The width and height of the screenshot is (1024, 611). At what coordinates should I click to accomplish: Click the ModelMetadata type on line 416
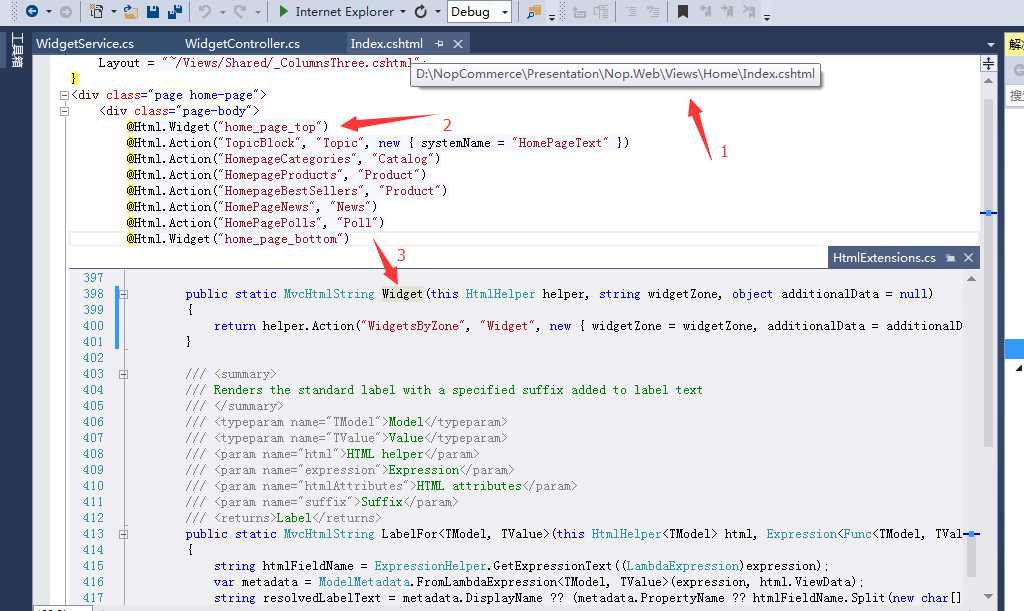(364, 582)
